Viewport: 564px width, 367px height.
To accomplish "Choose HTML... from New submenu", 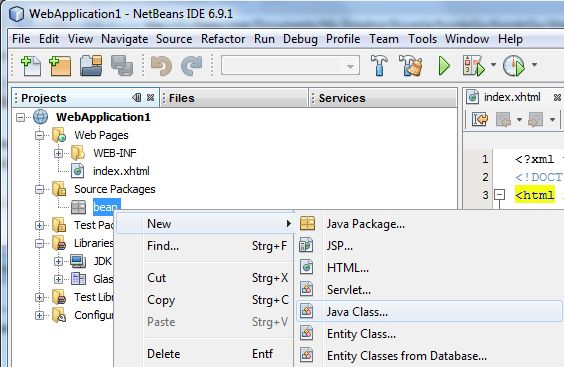I will click(x=347, y=268).
